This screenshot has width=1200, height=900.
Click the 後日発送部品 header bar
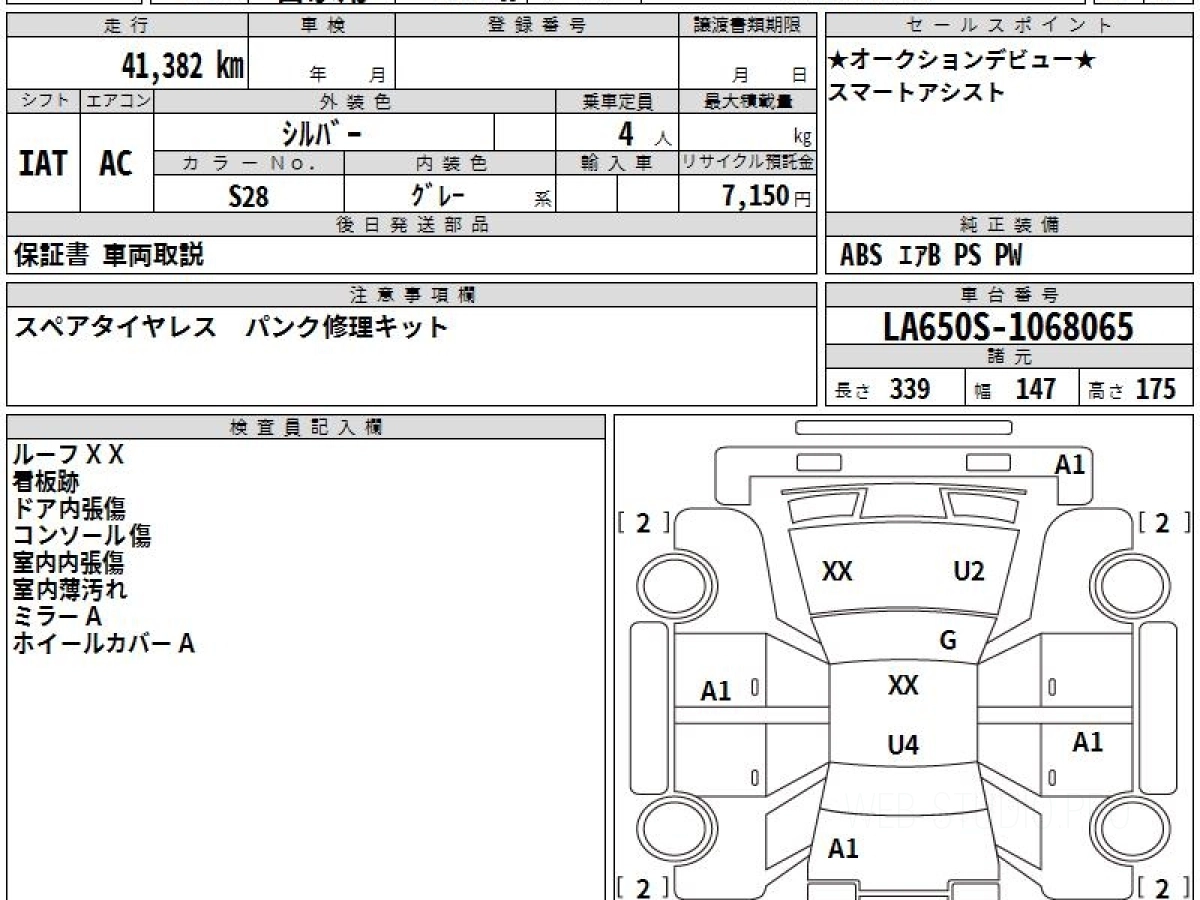pyautogui.click(x=412, y=225)
